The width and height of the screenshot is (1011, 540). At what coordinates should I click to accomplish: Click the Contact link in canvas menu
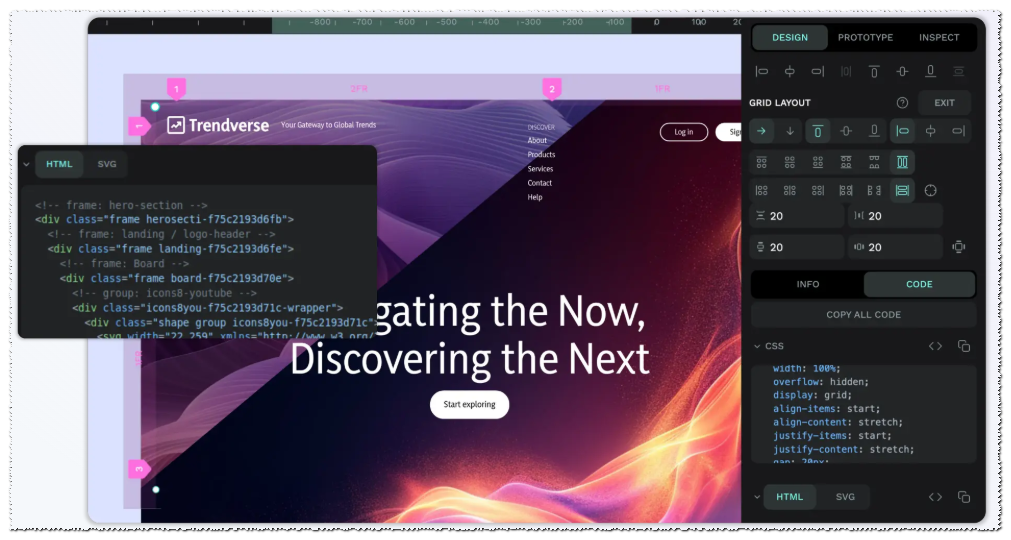click(x=540, y=183)
